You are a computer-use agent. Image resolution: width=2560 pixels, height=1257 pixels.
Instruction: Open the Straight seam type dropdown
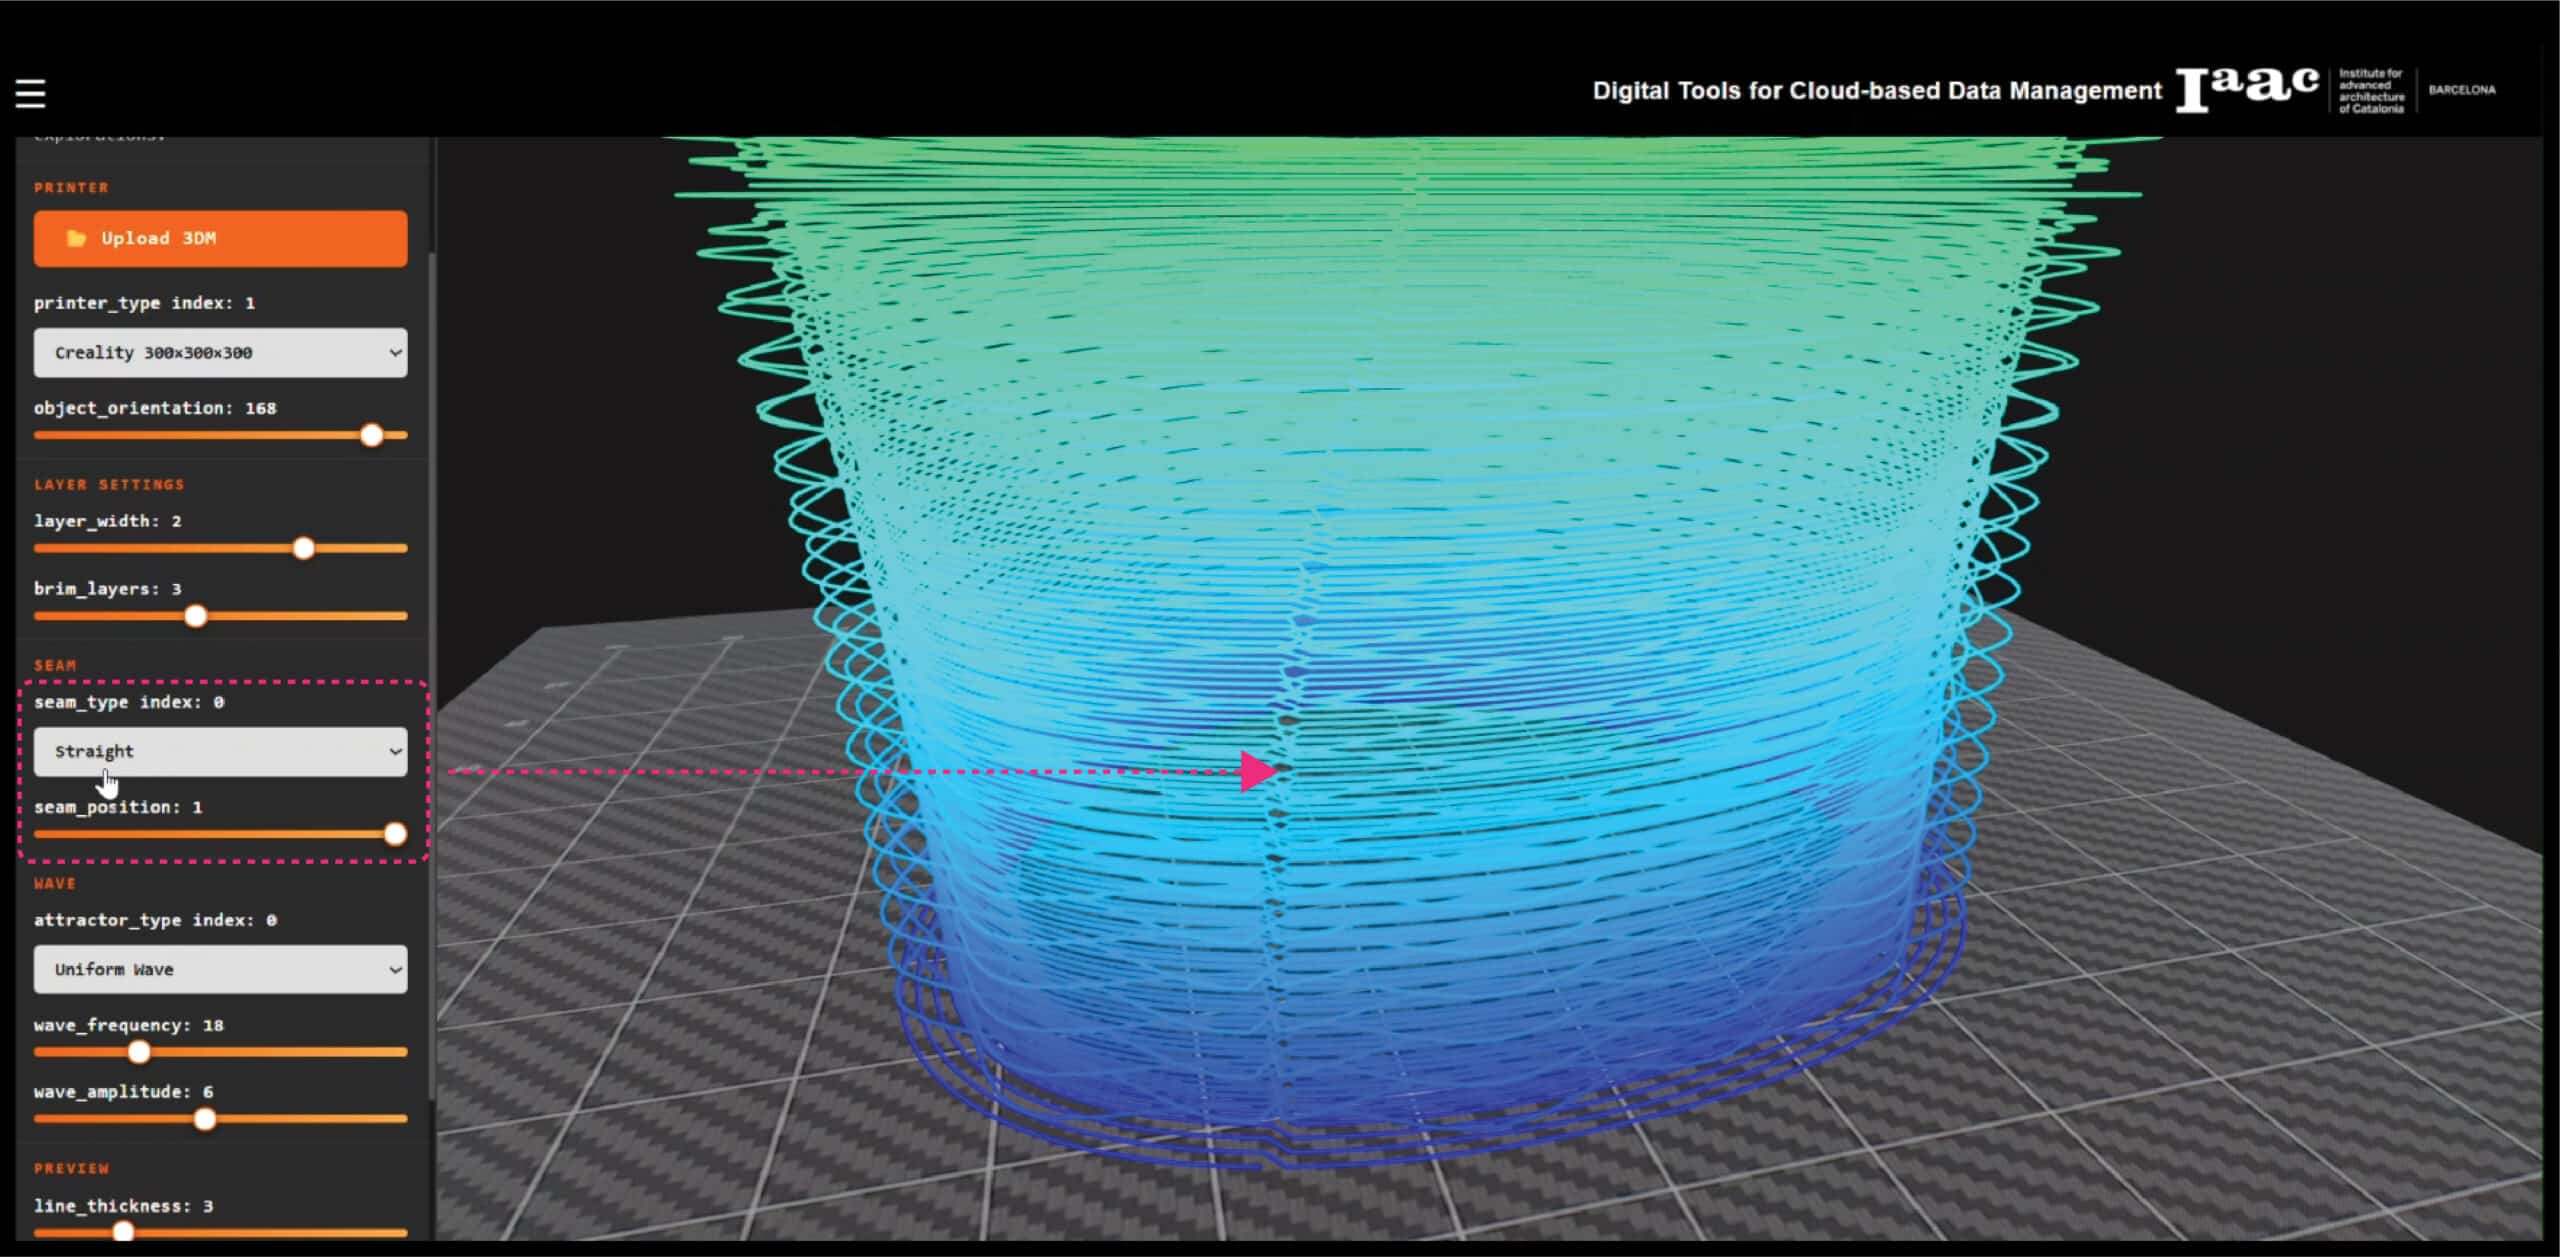click(220, 751)
